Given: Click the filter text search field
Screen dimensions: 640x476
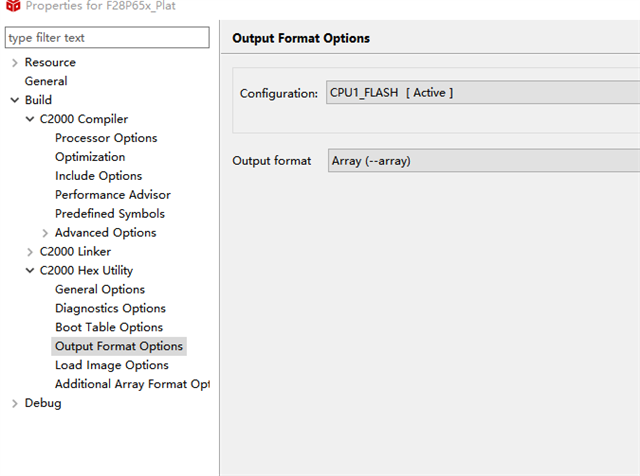Looking at the screenshot, I should [x=107, y=38].
